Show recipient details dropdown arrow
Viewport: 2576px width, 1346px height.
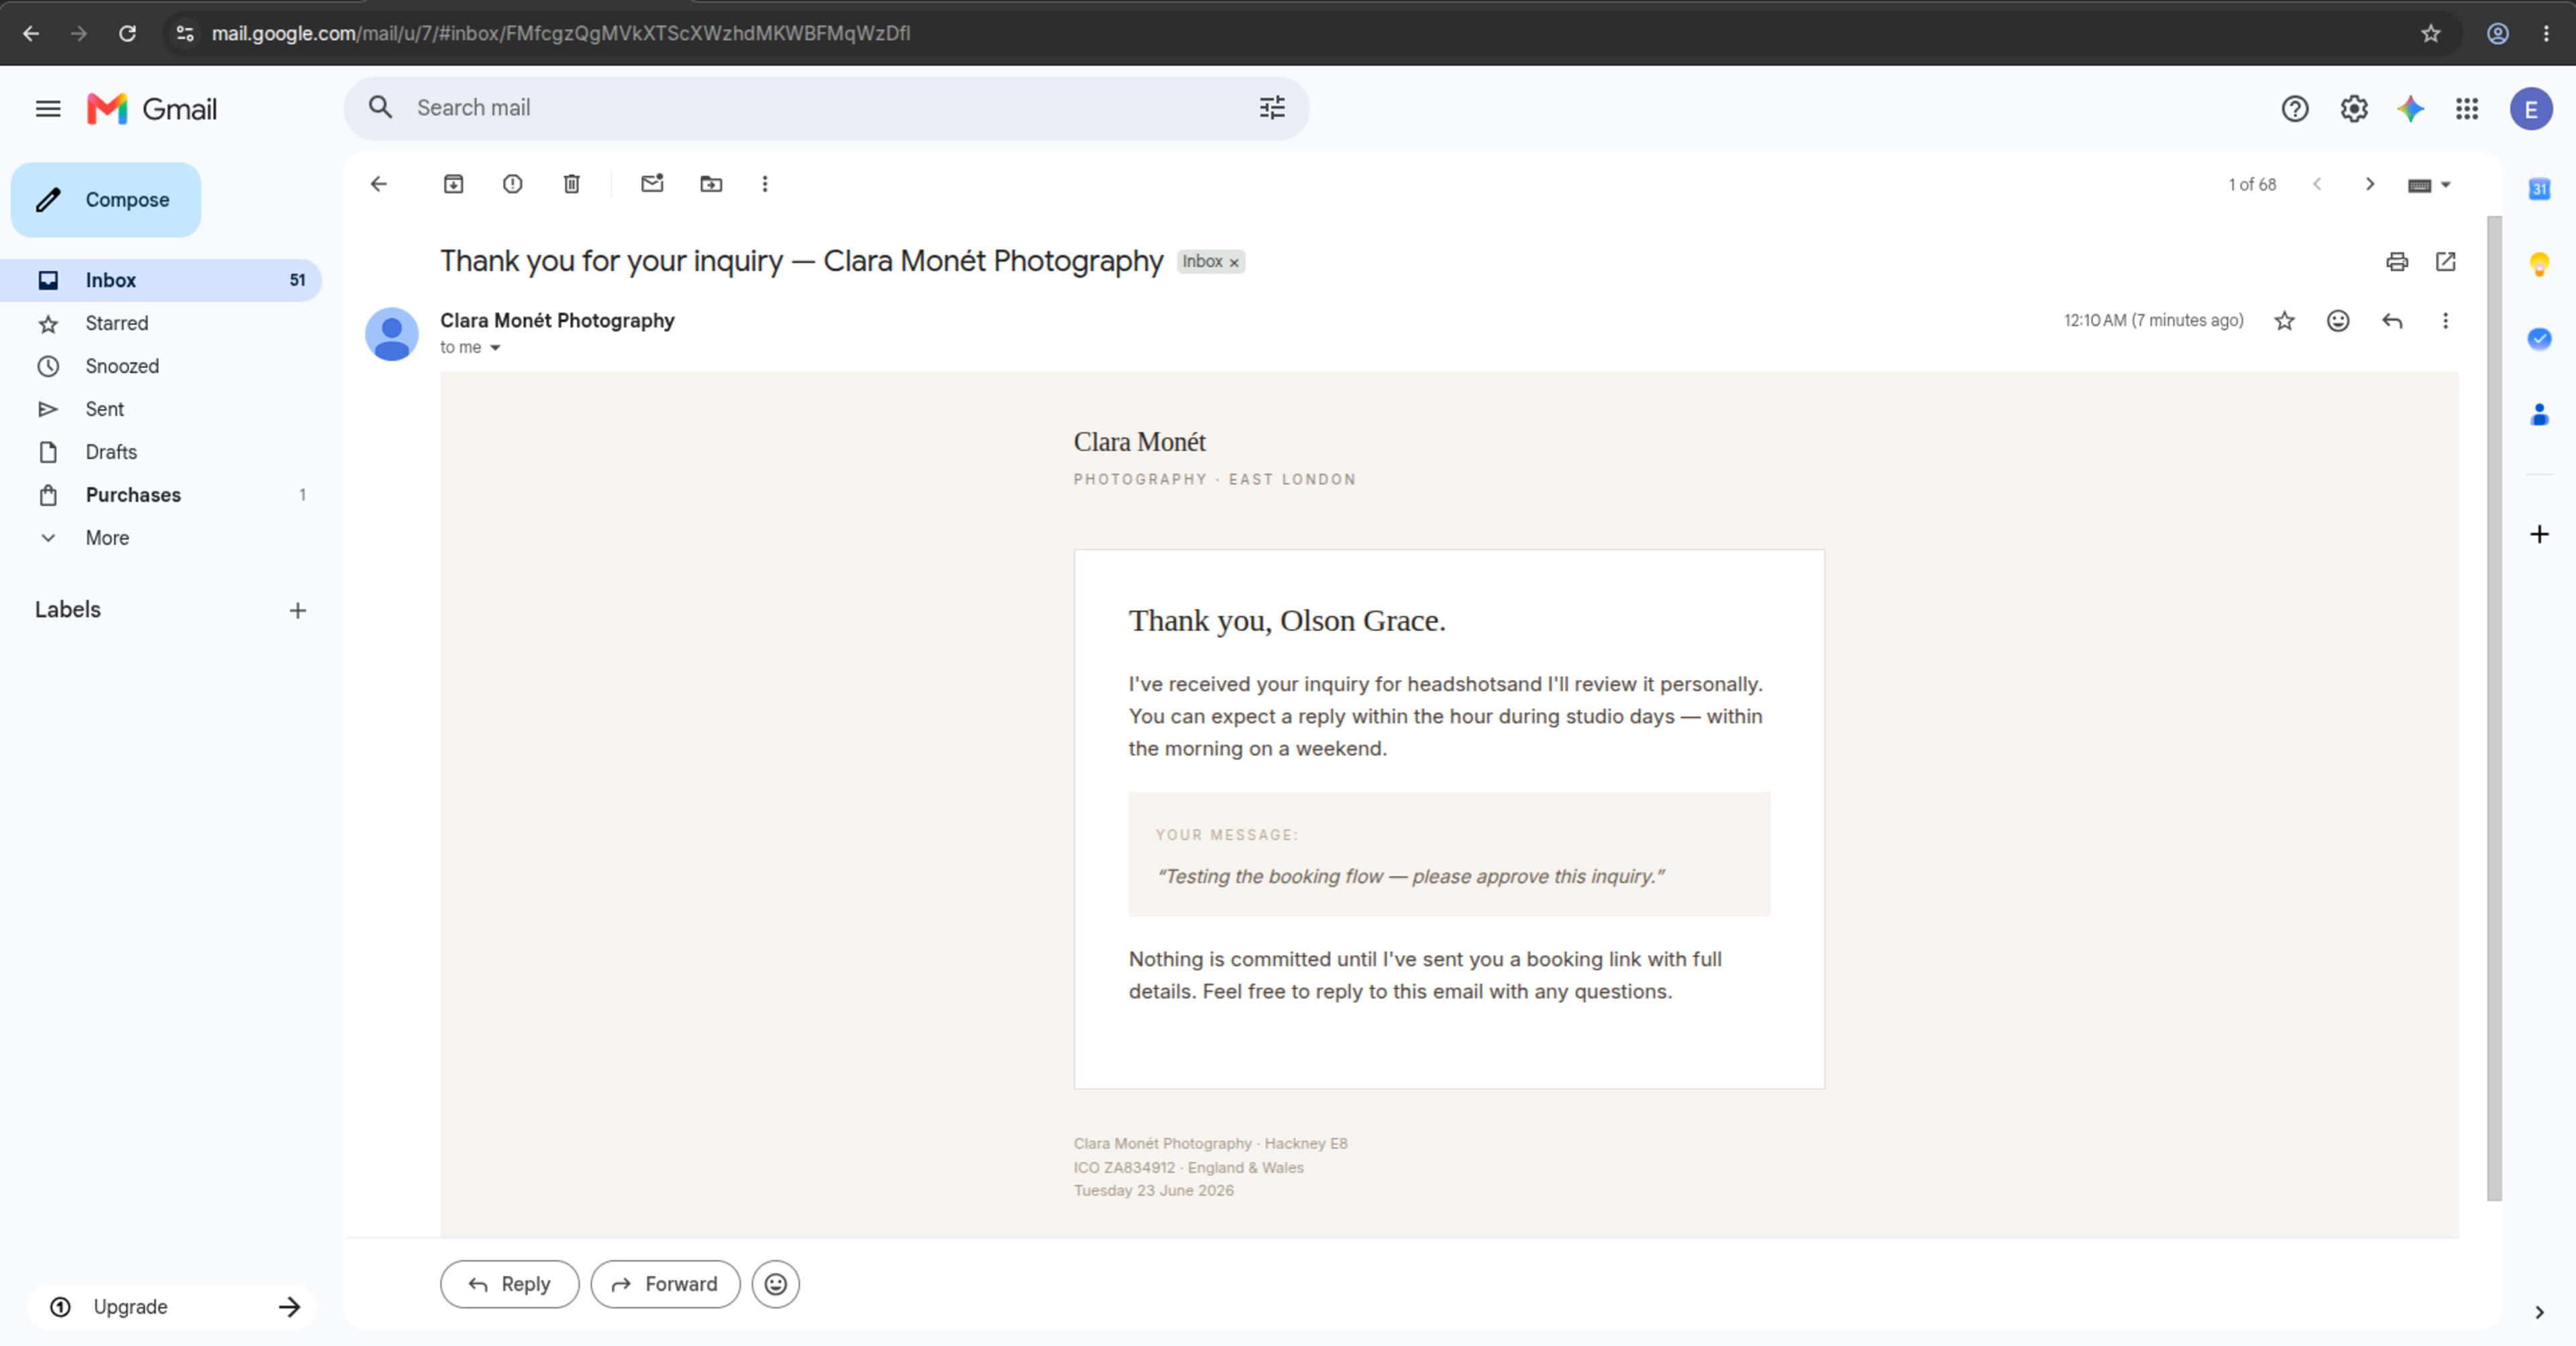point(495,348)
